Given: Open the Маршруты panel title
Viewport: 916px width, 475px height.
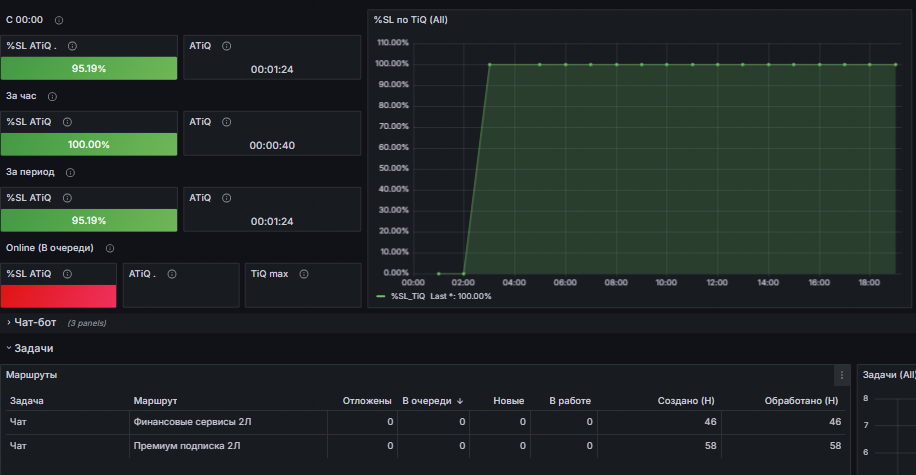Looking at the screenshot, I should (x=32, y=375).
